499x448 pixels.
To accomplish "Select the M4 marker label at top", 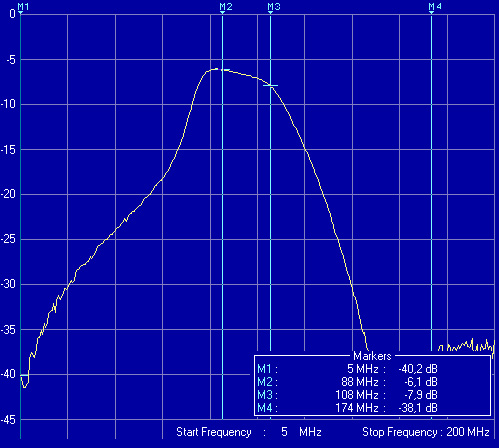I will pyautogui.click(x=435, y=7).
